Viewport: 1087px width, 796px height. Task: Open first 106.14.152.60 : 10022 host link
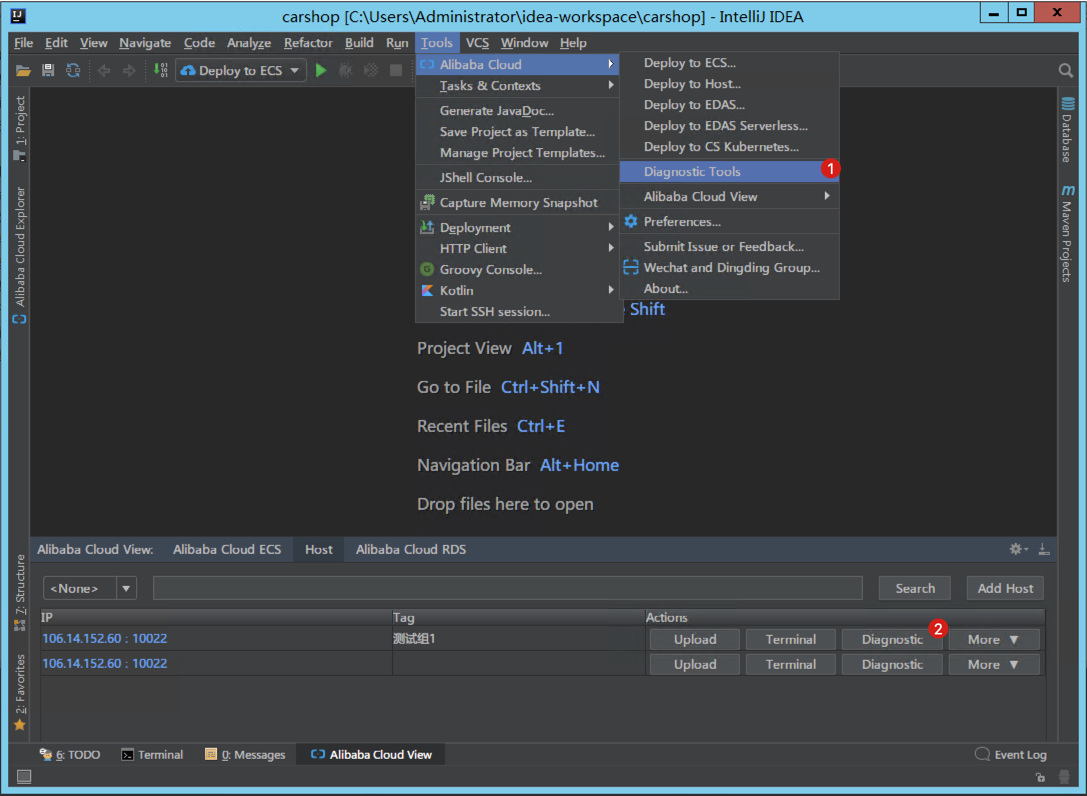(x=105, y=639)
